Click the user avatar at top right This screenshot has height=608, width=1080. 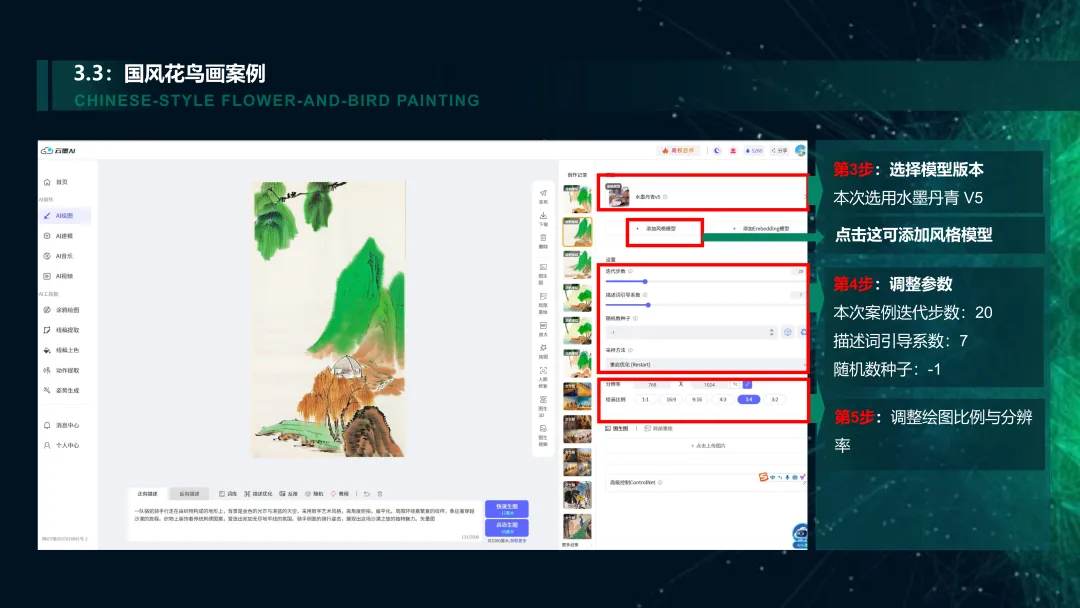tap(800, 150)
